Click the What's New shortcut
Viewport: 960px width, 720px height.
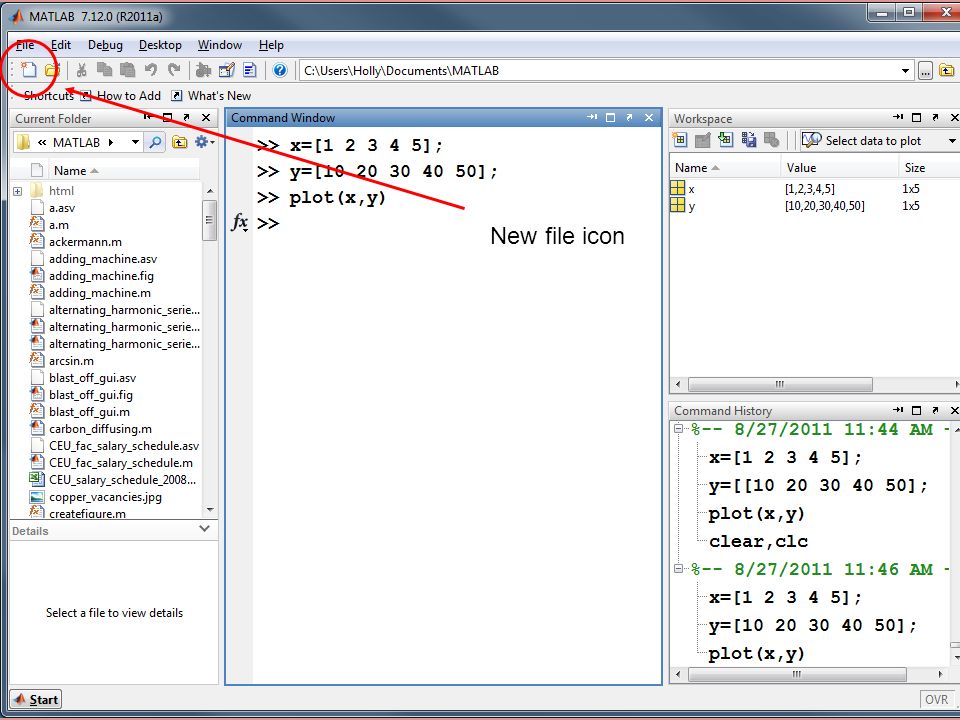pos(211,96)
